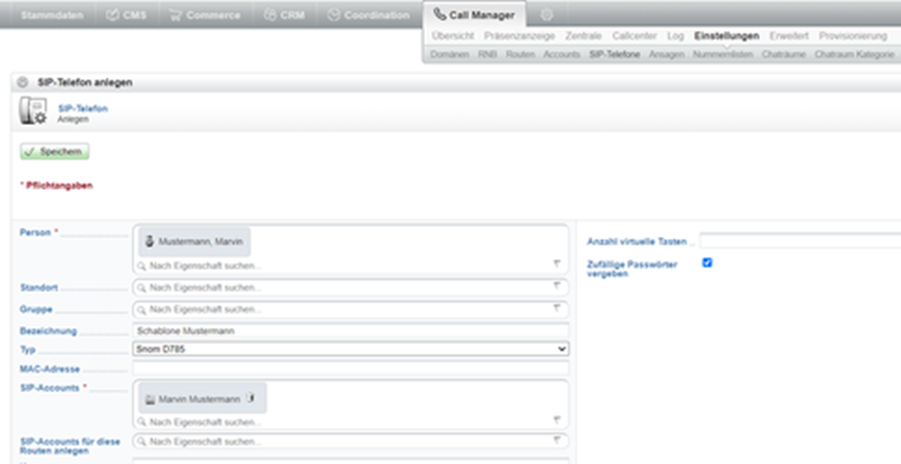Open the Provisionierung menu item
Viewport: 901px width, 464px height.
[853, 36]
